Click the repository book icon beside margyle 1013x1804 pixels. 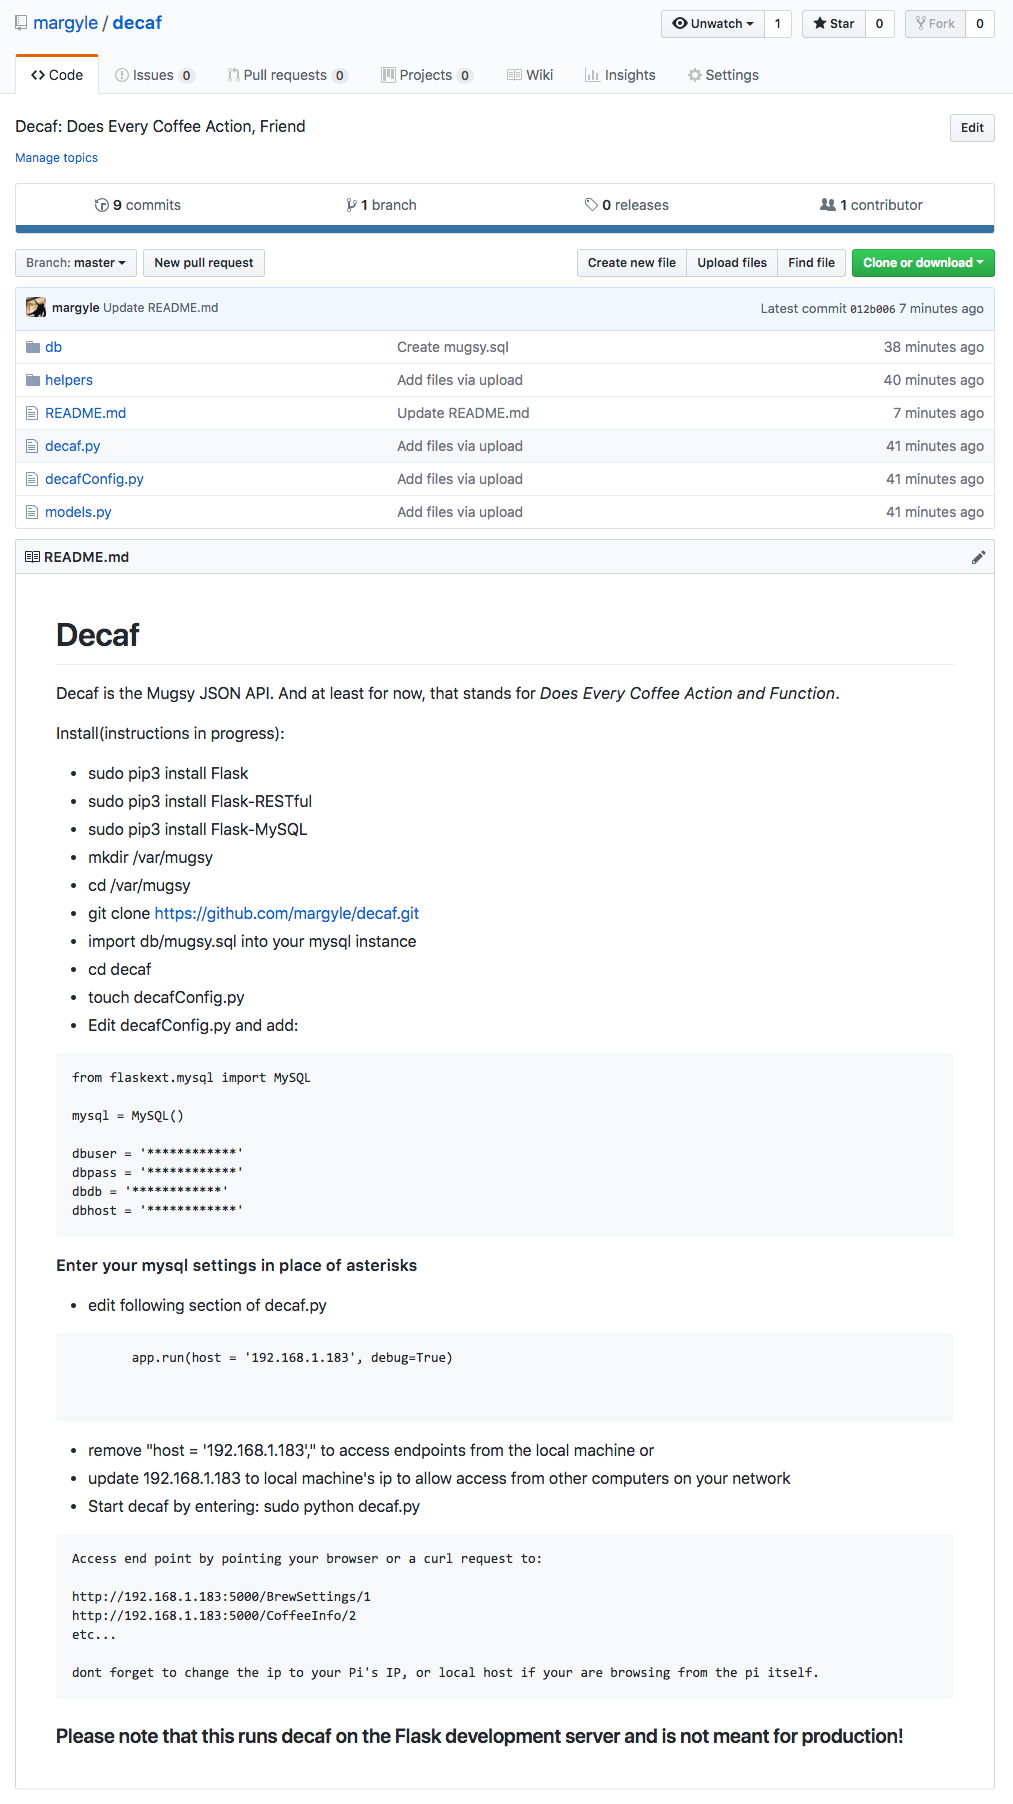click(x=21, y=23)
